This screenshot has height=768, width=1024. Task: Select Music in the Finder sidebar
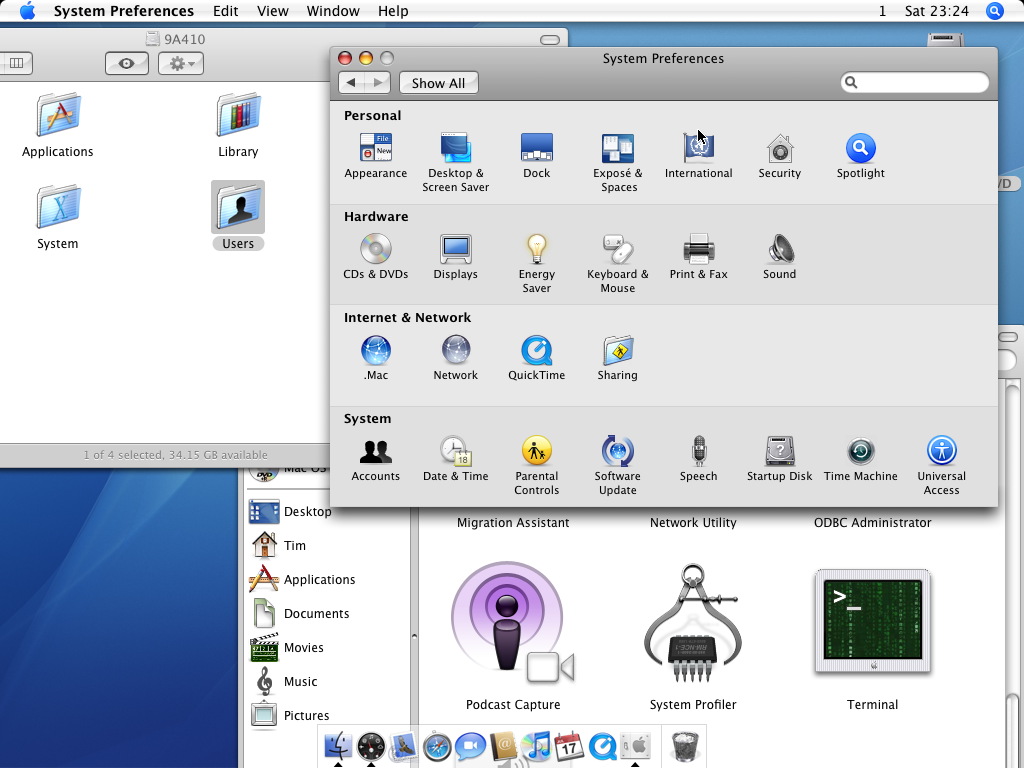coord(286,681)
